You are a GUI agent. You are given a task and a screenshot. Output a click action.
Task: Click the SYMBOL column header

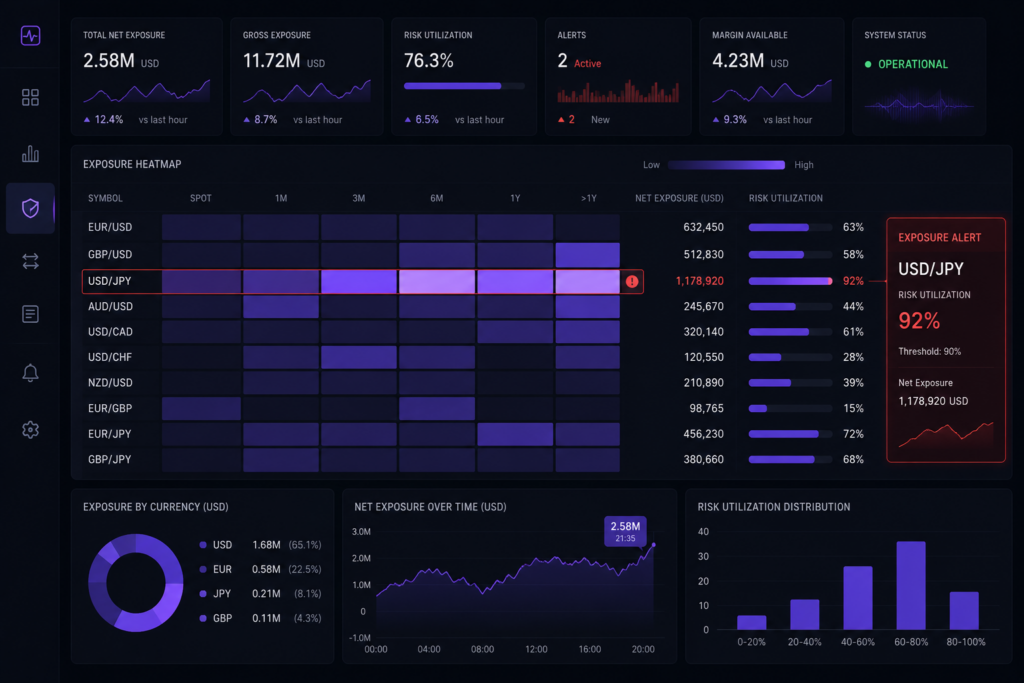[105, 198]
